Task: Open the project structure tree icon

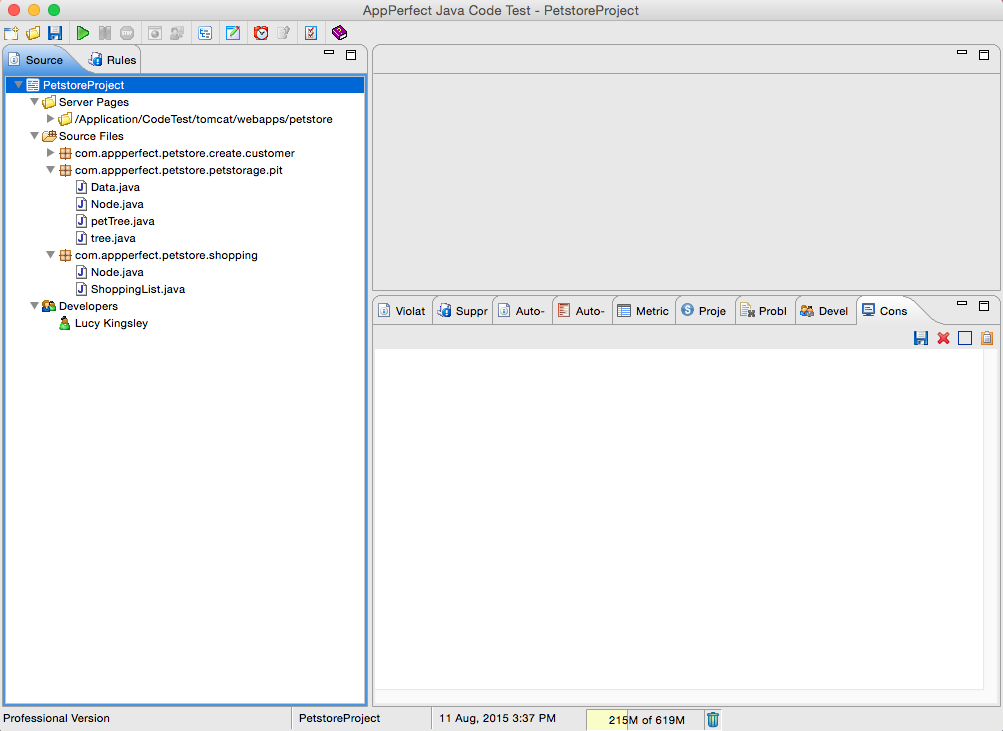Action: pyautogui.click(x=205, y=33)
